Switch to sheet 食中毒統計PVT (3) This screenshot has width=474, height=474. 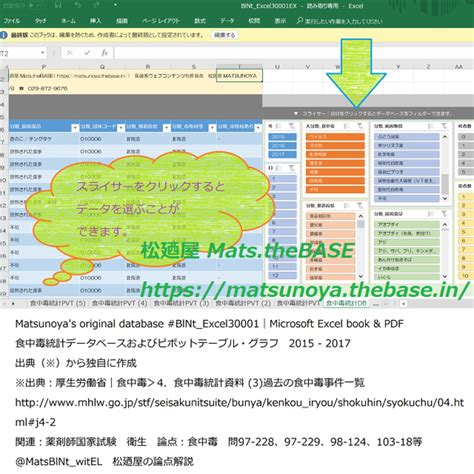tap(181, 303)
